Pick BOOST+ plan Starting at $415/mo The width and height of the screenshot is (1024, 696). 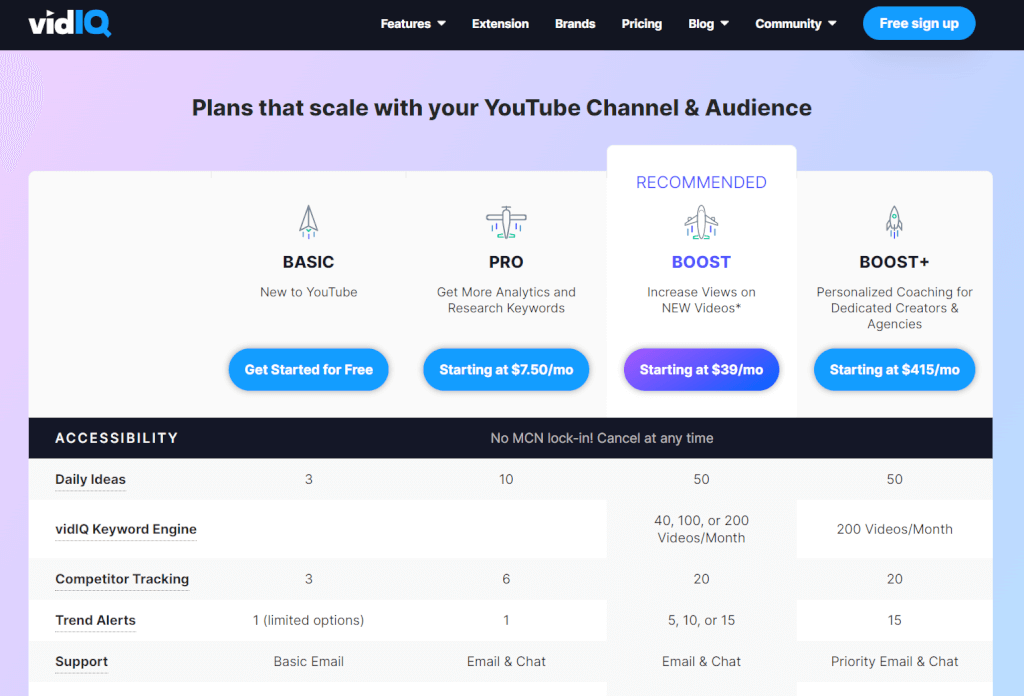tap(894, 370)
